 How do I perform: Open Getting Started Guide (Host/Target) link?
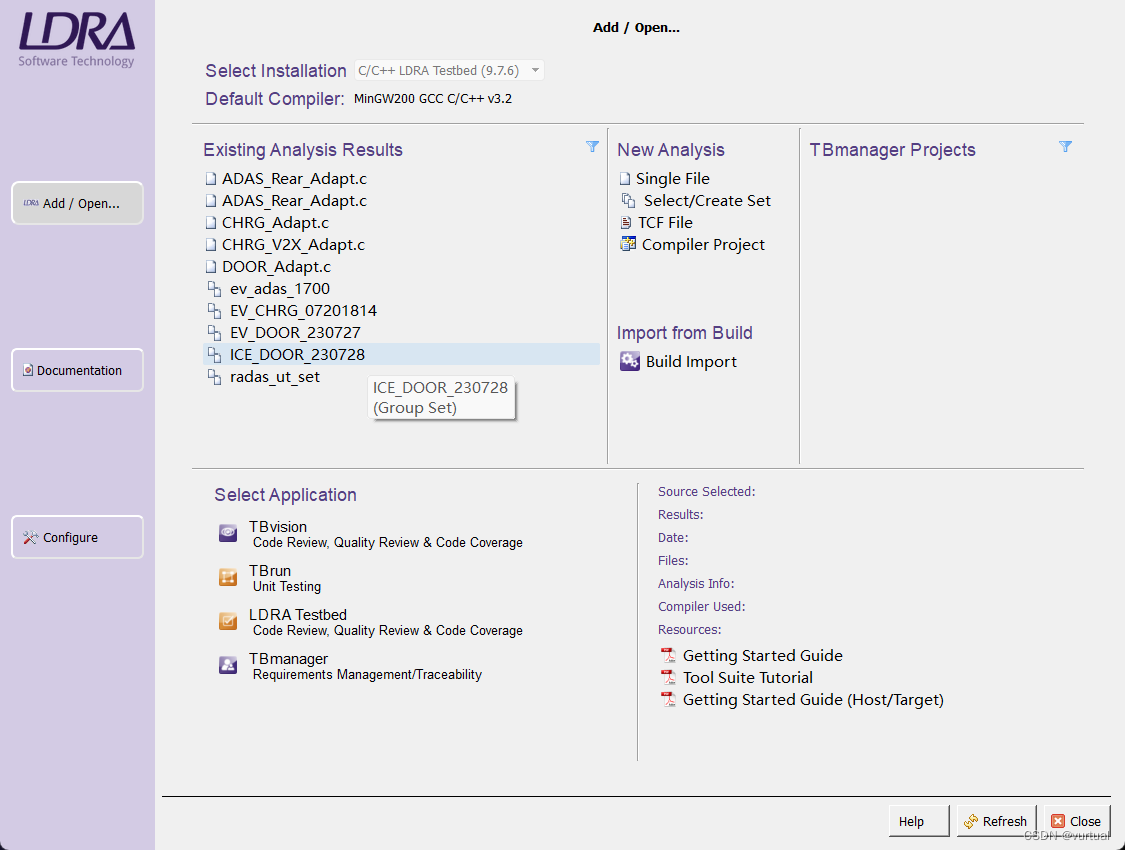(x=813, y=699)
